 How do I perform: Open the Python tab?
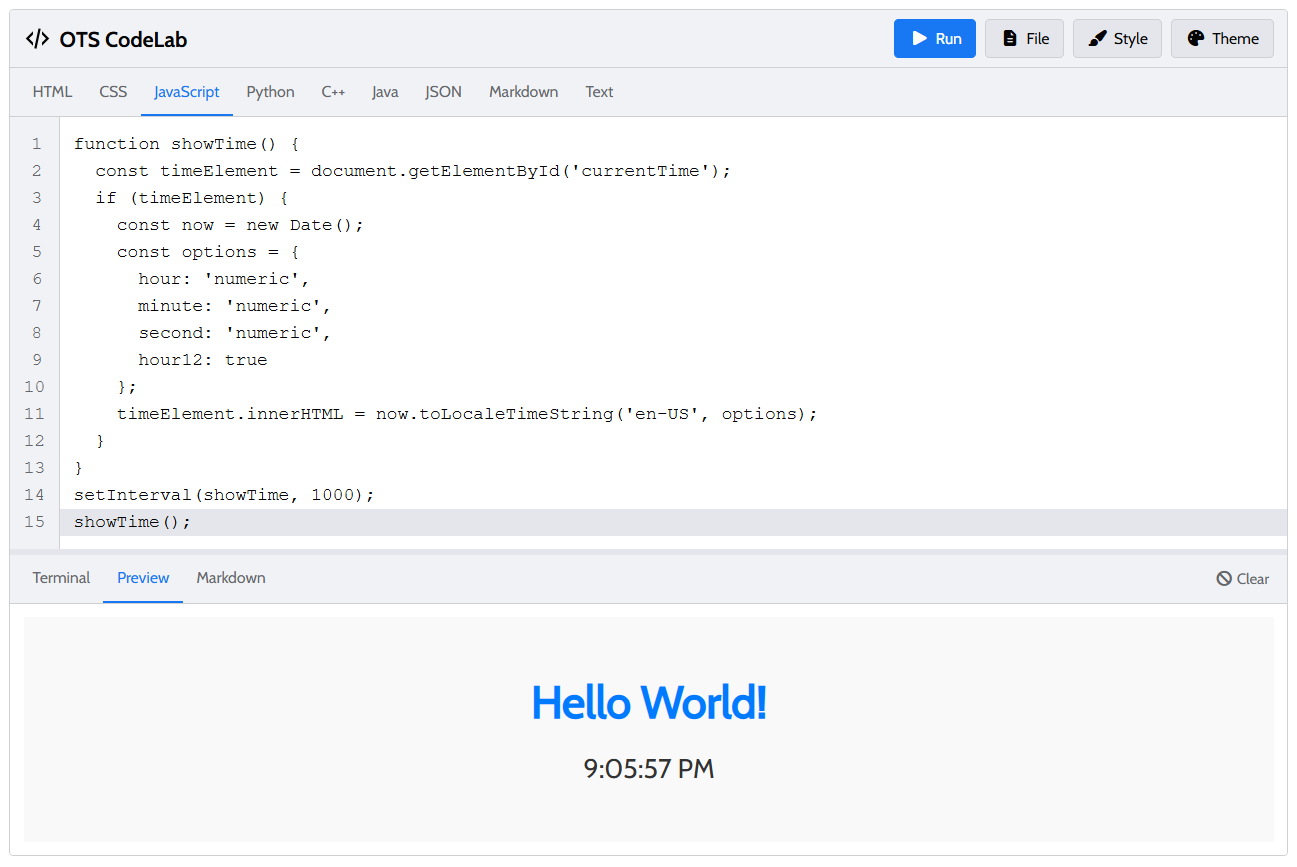coord(270,92)
